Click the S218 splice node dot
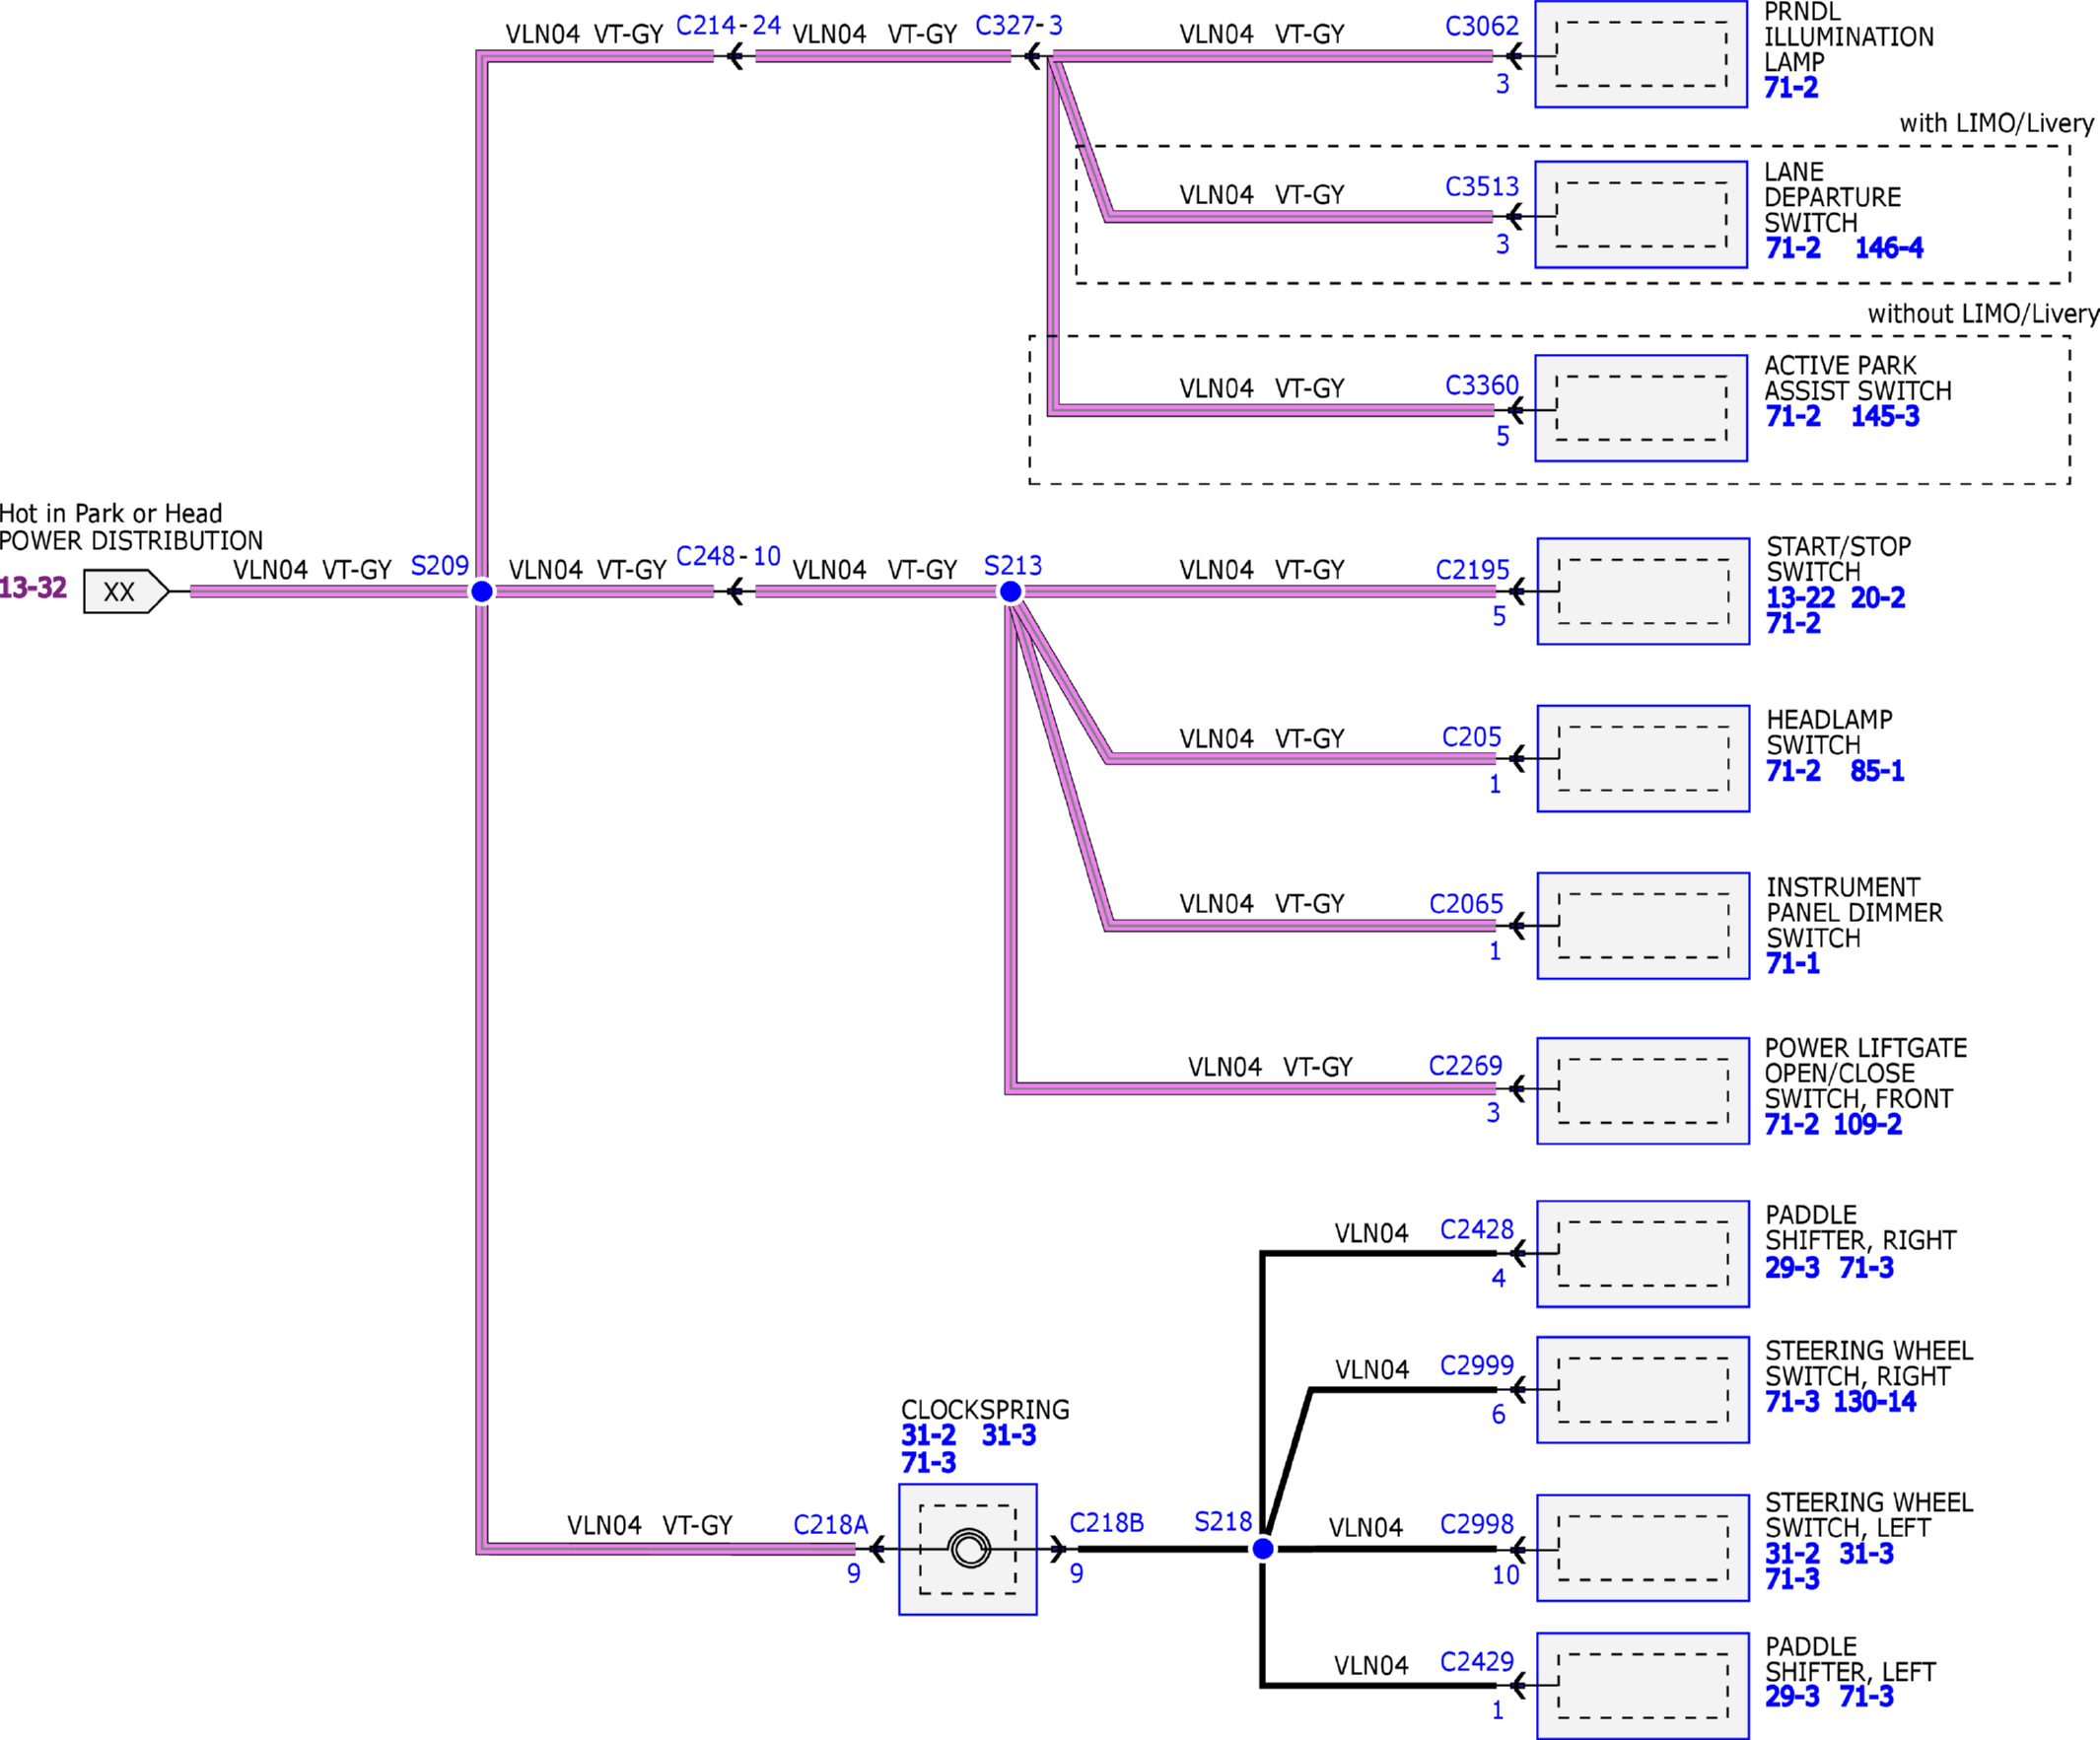 click(x=1263, y=1549)
